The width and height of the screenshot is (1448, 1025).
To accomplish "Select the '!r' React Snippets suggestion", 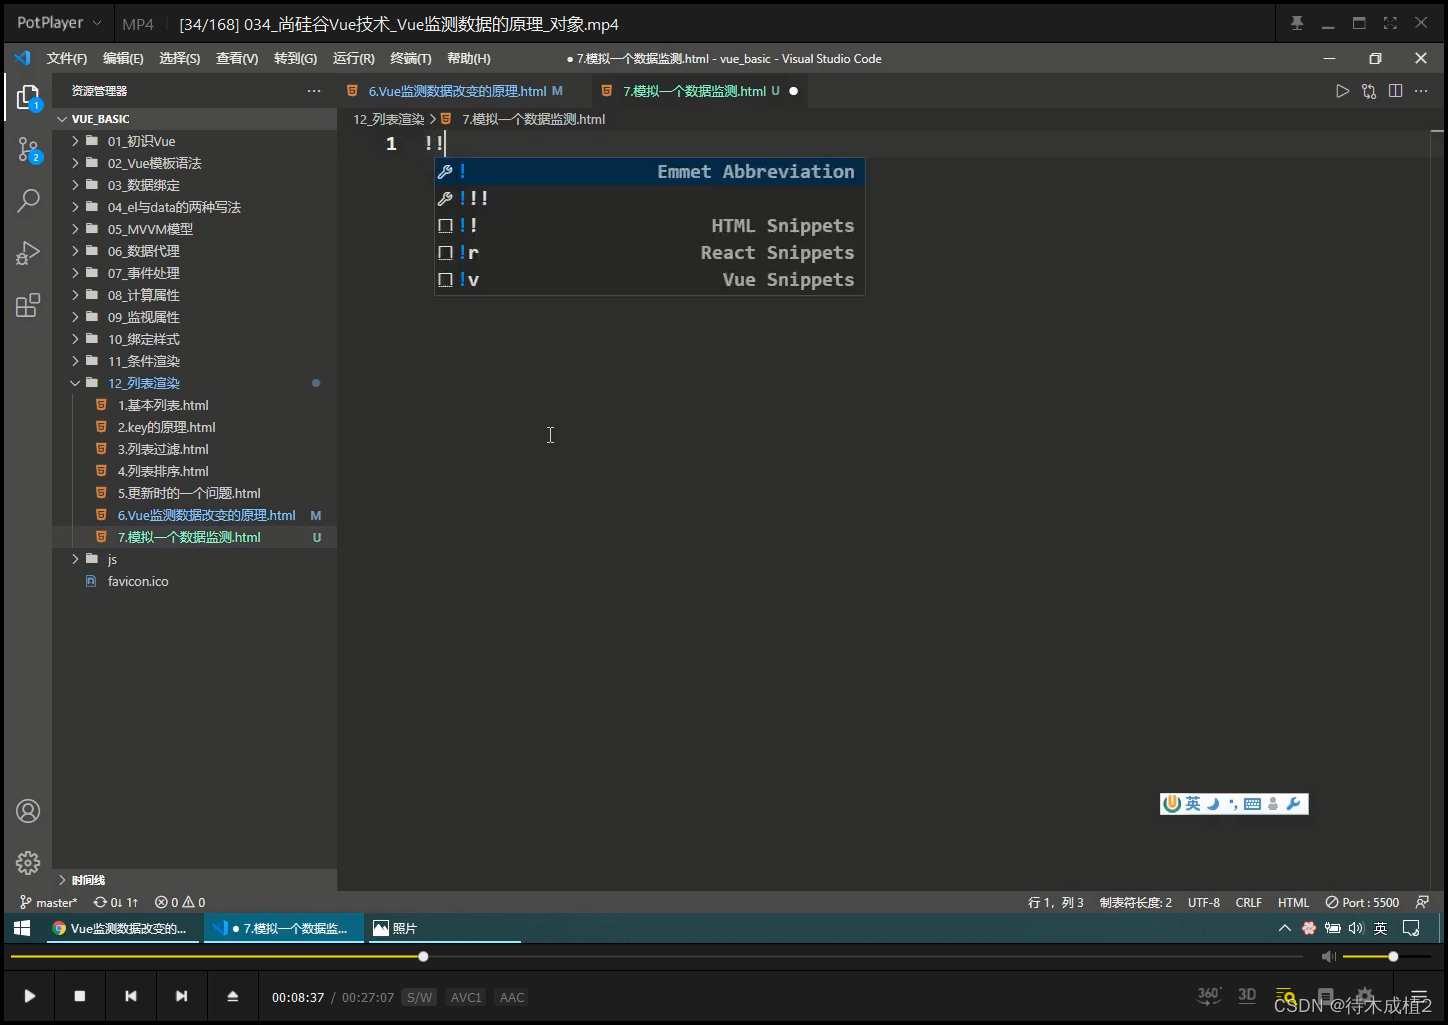I will click(x=649, y=253).
